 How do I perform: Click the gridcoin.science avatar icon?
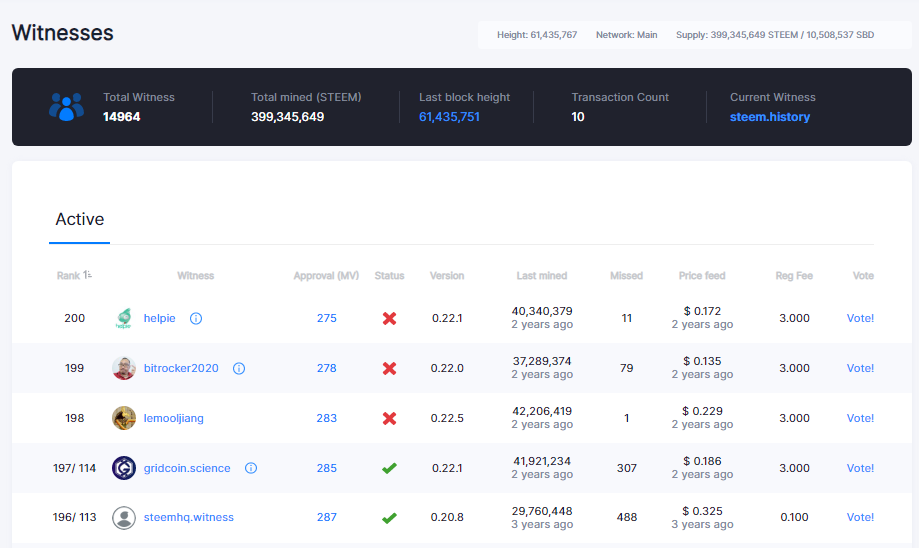pyautogui.click(x=124, y=468)
